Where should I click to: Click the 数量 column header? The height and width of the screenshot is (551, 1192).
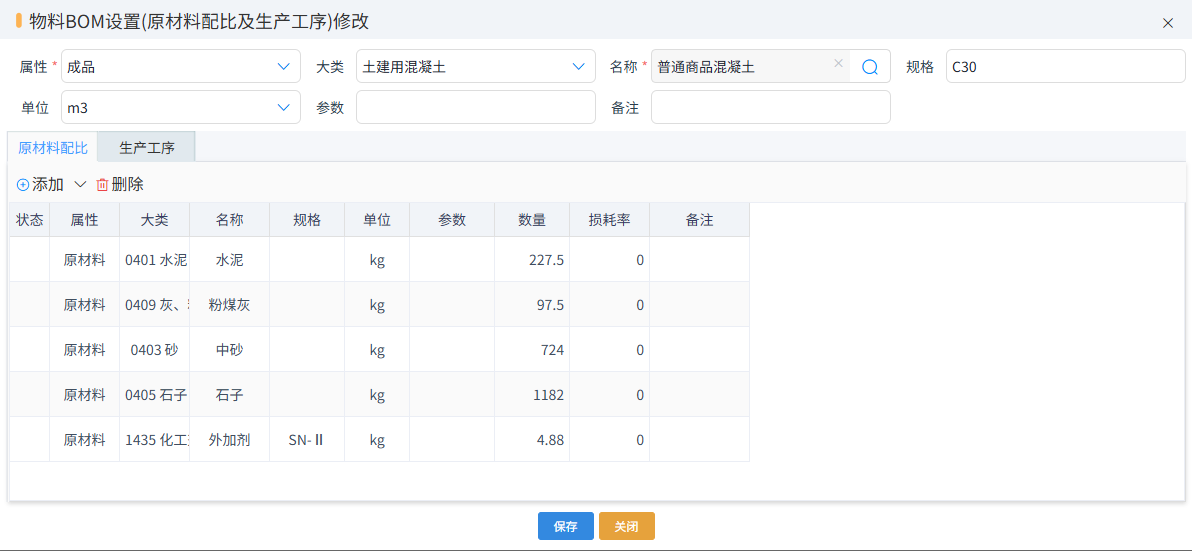(532, 220)
